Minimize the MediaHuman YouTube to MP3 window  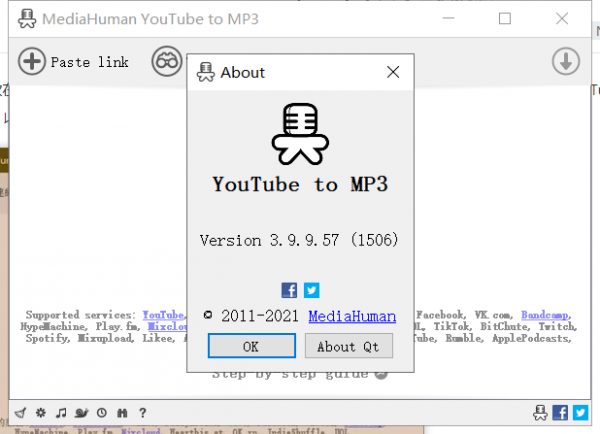pyautogui.click(x=448, y=18)
